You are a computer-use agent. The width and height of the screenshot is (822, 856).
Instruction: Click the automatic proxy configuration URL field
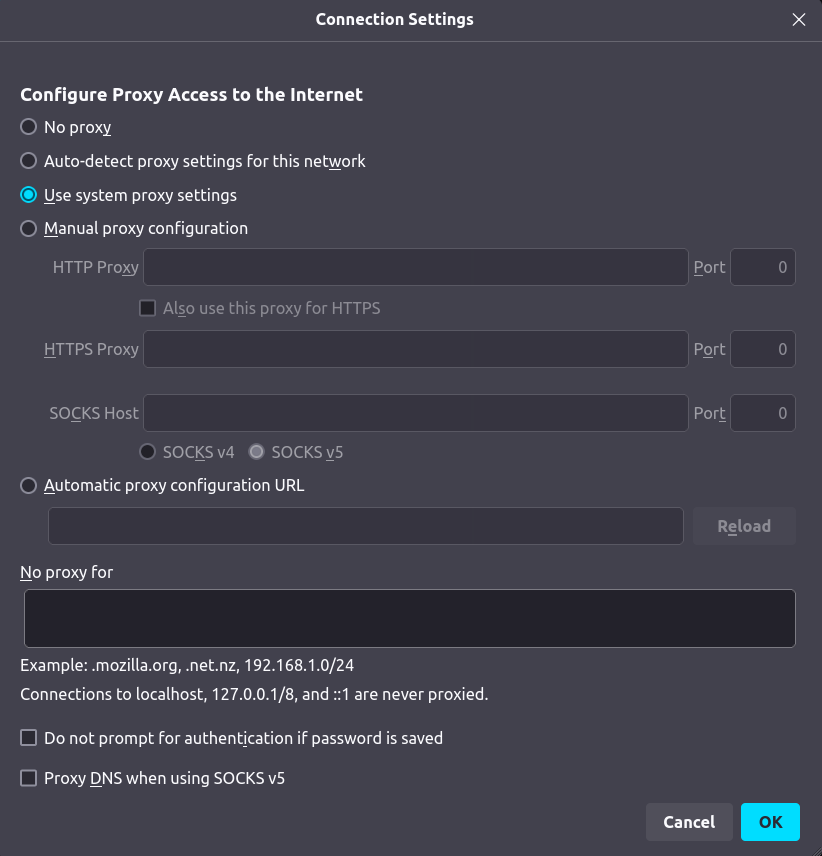(x=366, y=526)
